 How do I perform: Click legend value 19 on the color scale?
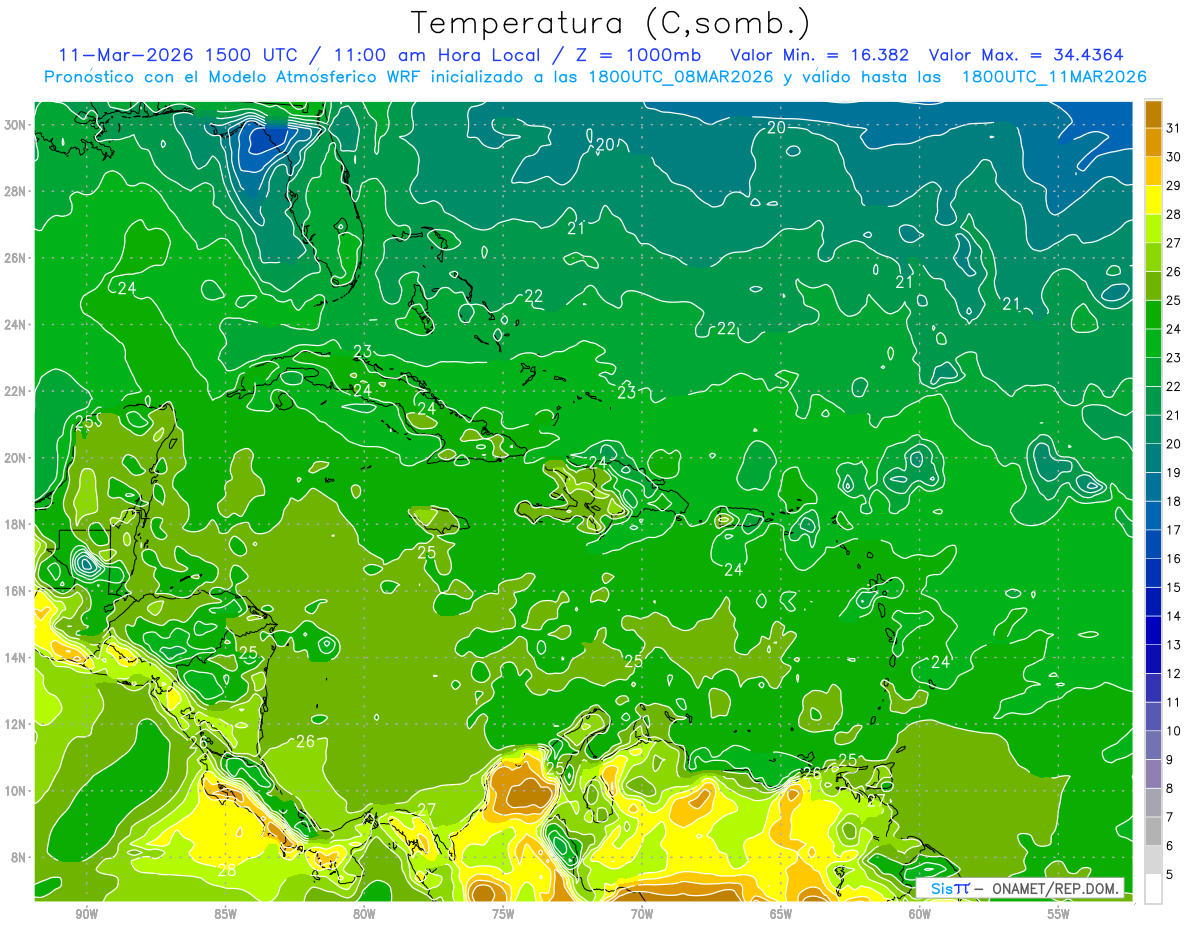(x=1173, y=473)
